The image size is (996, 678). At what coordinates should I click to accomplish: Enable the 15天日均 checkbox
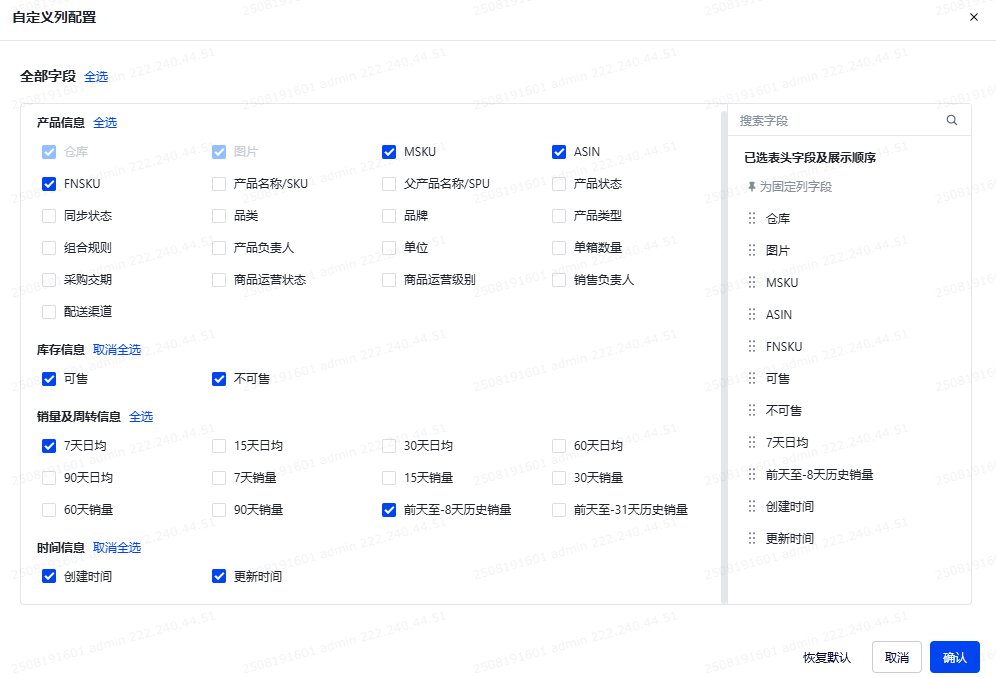click(219, 445)
